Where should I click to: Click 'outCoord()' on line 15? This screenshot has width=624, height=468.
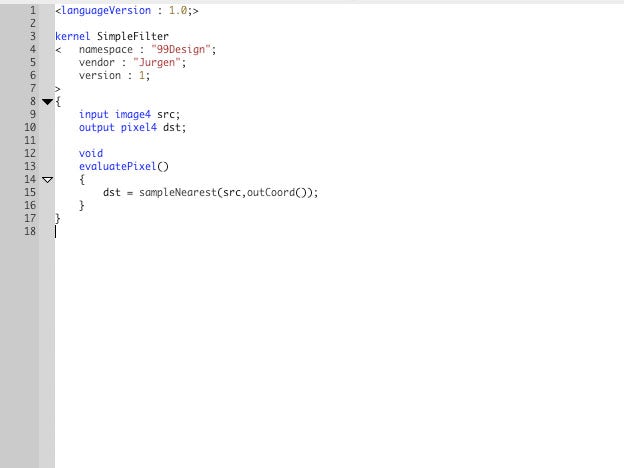point(277,193)
